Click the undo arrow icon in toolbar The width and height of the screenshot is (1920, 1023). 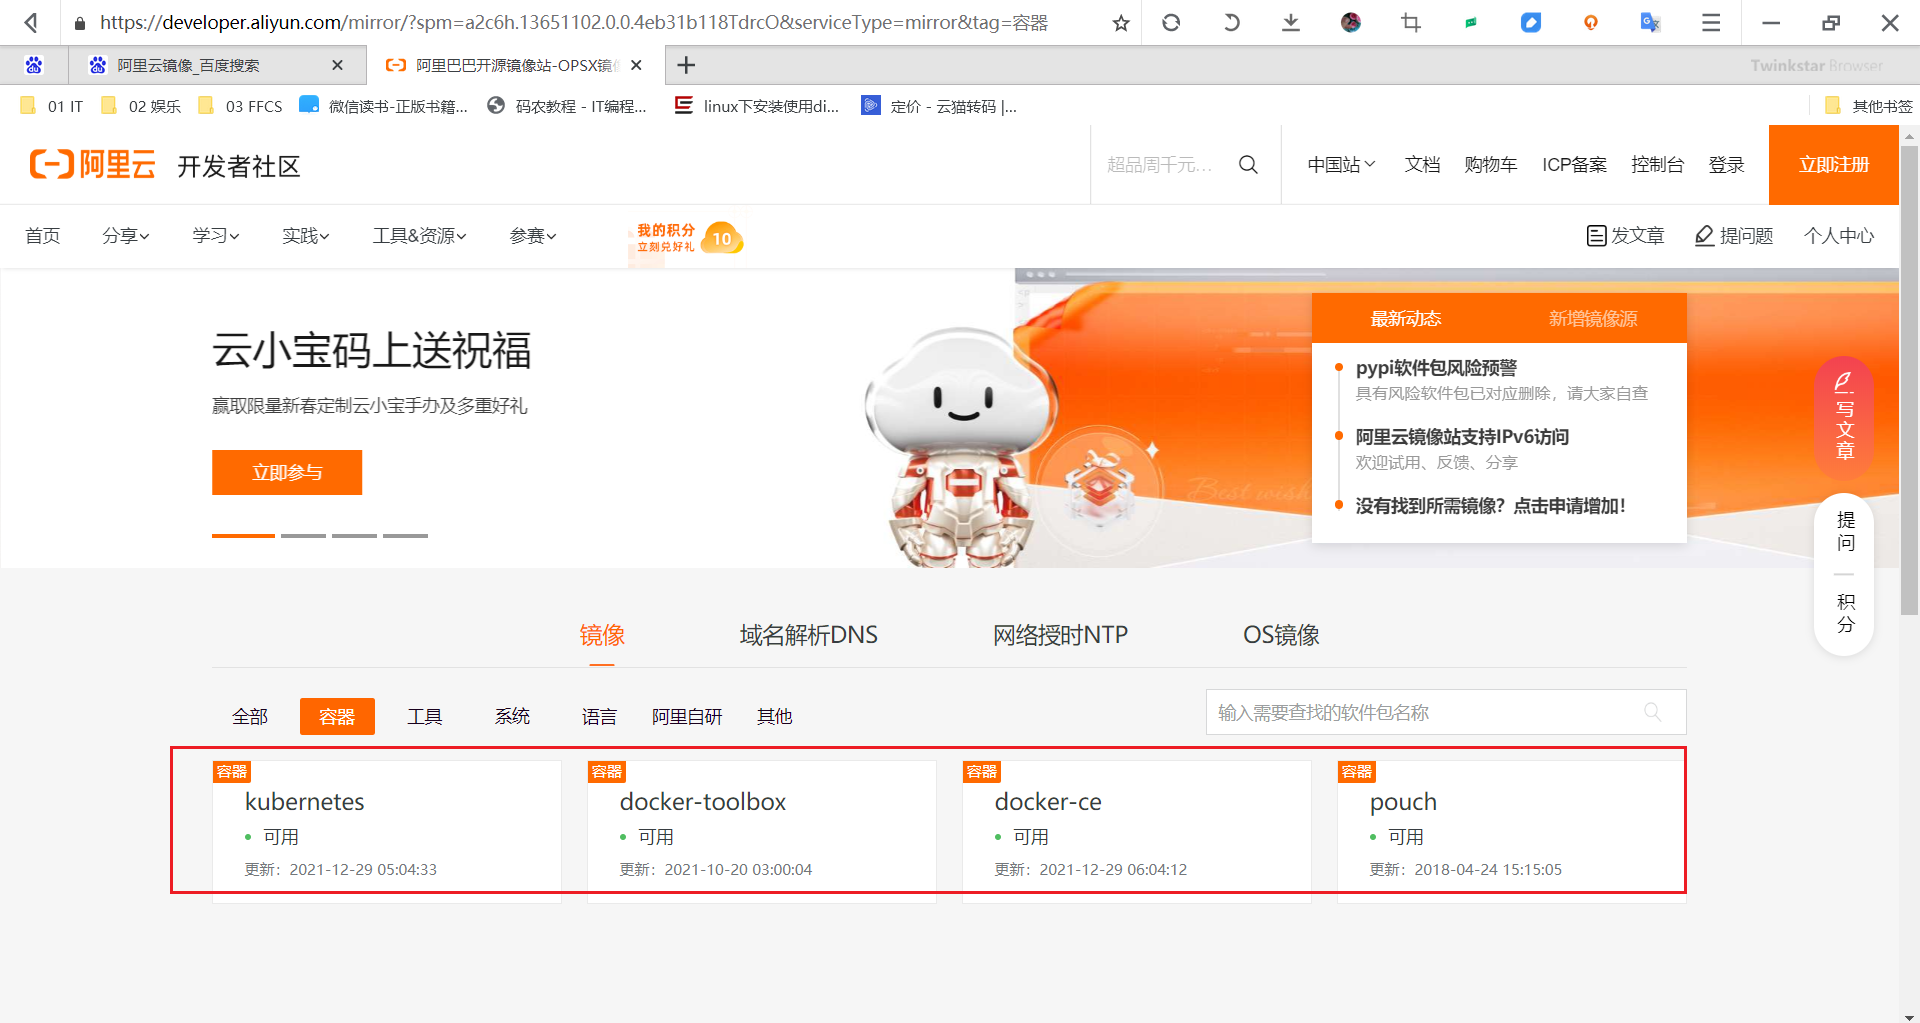(1231, 22)
